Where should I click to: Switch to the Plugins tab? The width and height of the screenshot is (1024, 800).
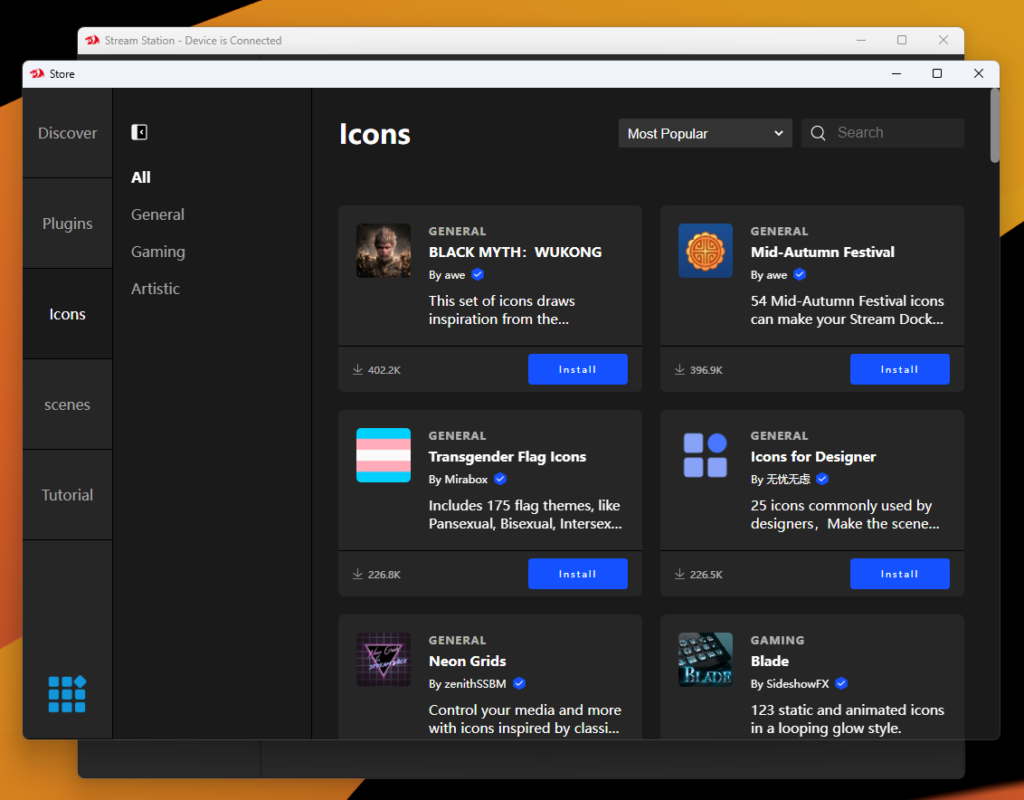pos(67,223)
